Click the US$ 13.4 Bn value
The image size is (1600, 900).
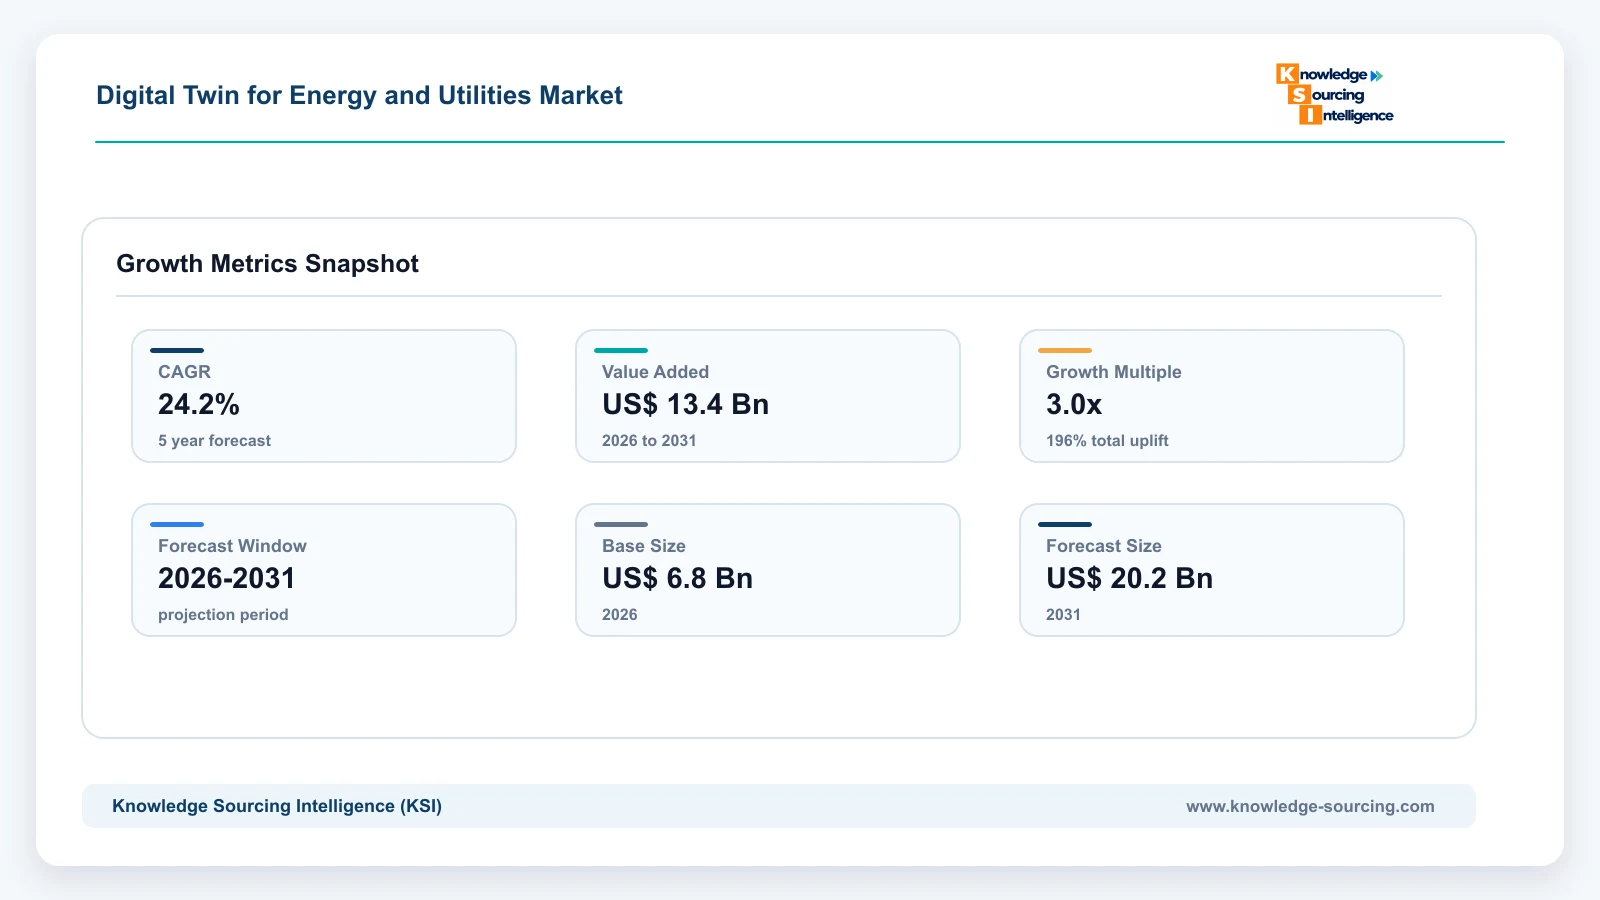click(685, 404)
